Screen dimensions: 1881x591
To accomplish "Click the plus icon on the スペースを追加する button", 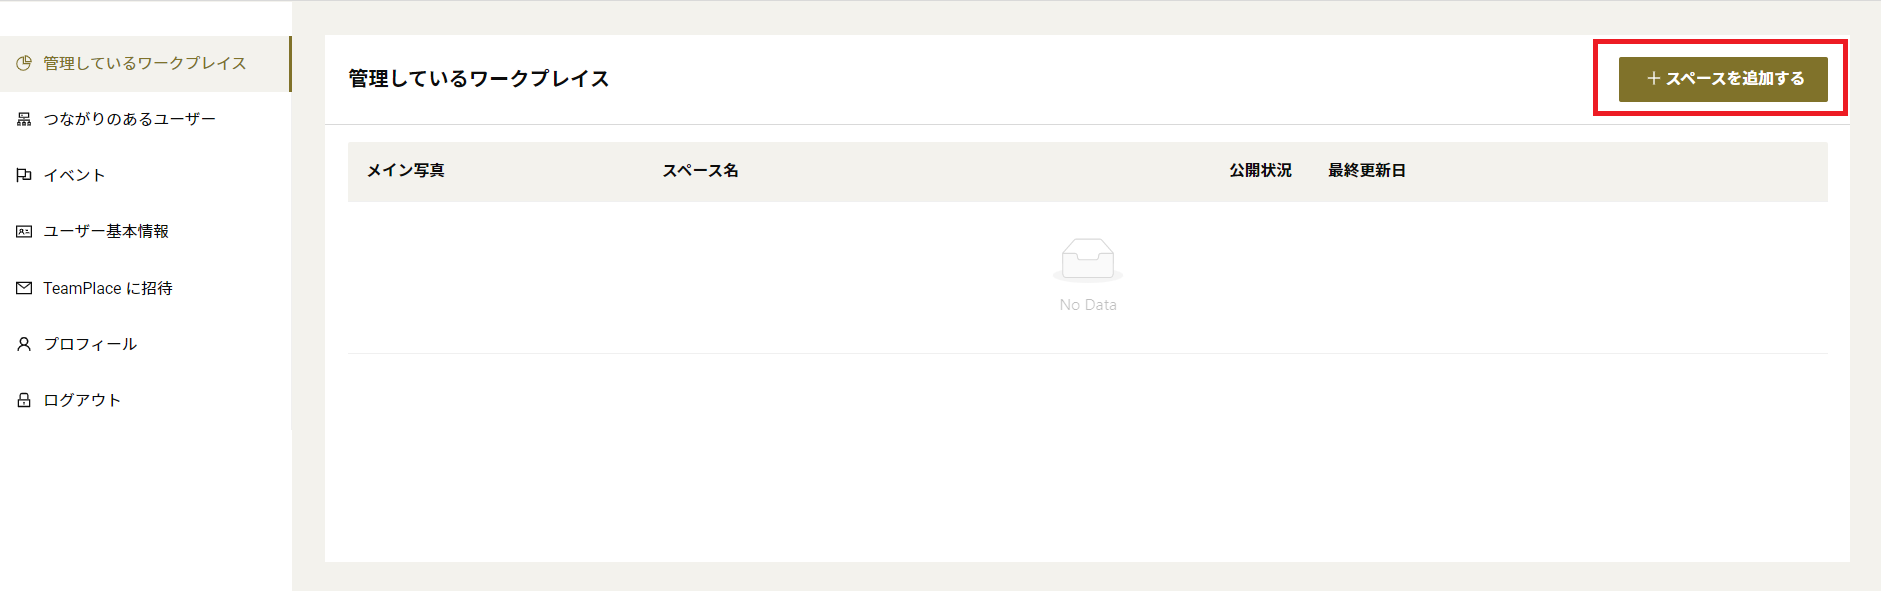I will [x=1654, y=78].
